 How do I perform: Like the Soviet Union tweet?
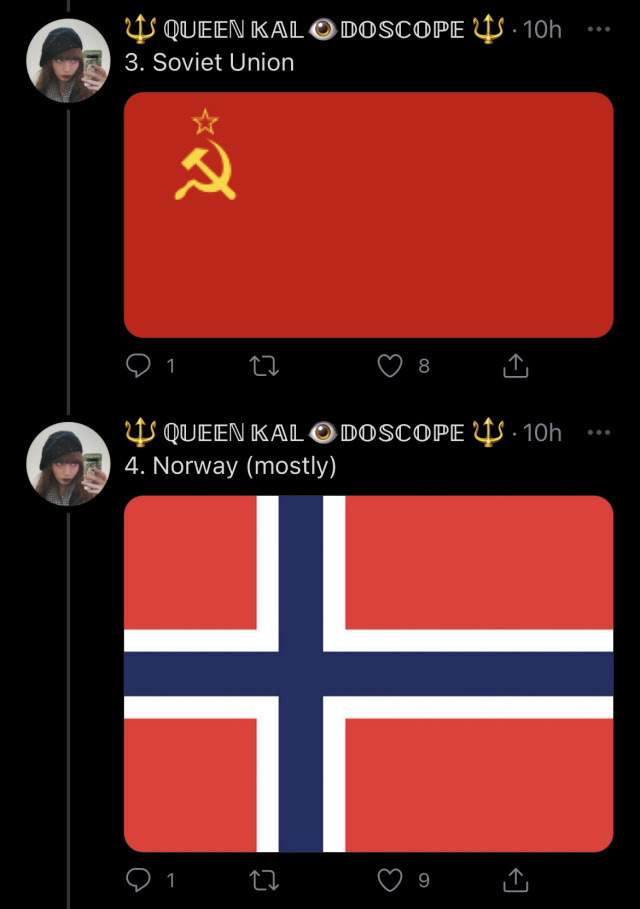coord(390,366)
